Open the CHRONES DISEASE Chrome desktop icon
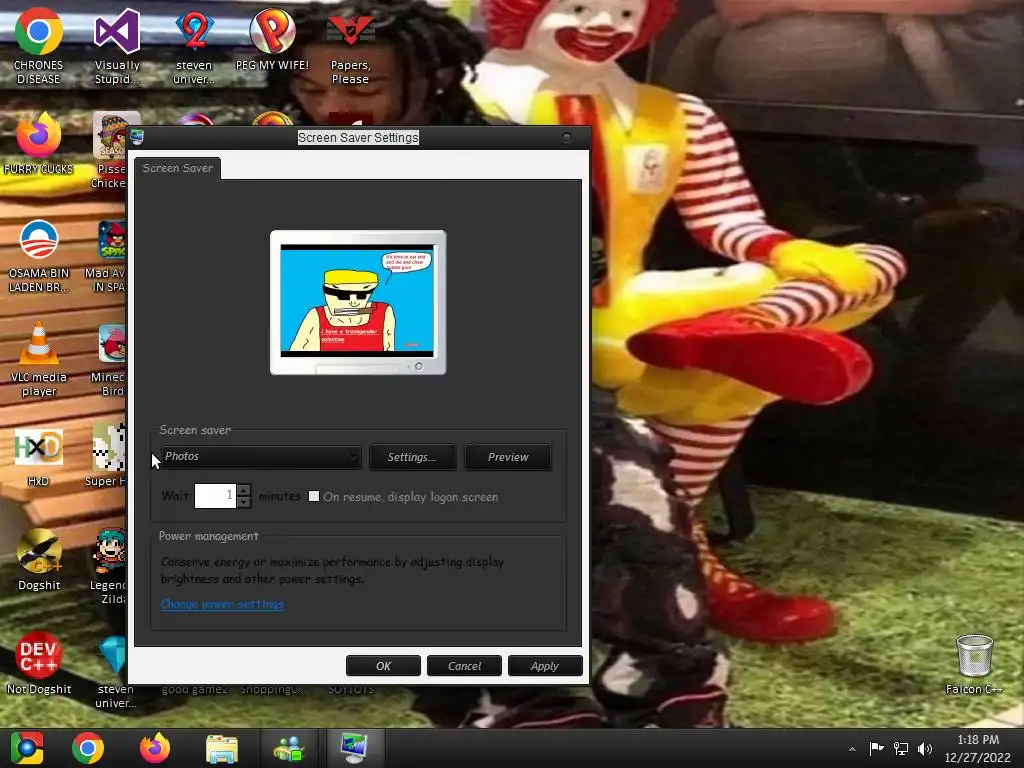Image resolution: width=1024 pixels, height=768 pixels. pos(39,46)
